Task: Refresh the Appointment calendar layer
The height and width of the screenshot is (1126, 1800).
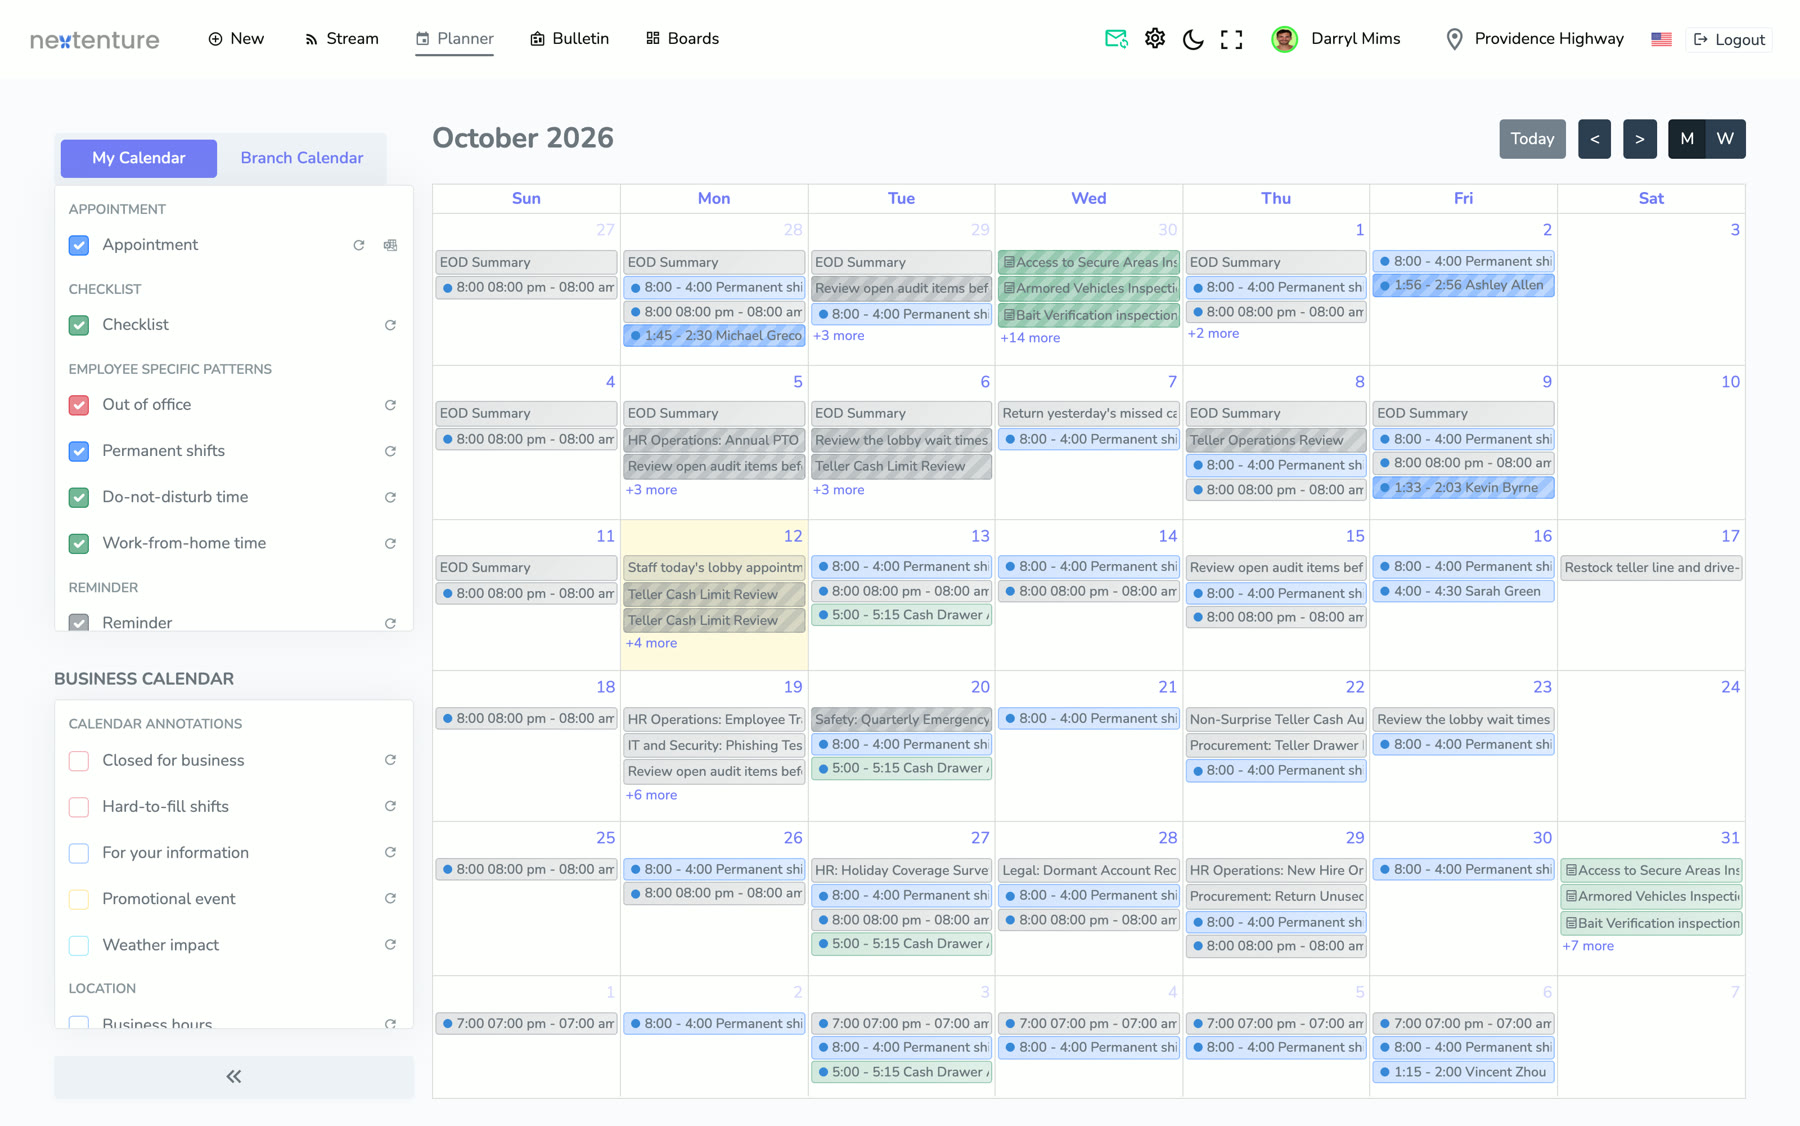Action: [x=359, y=245]
